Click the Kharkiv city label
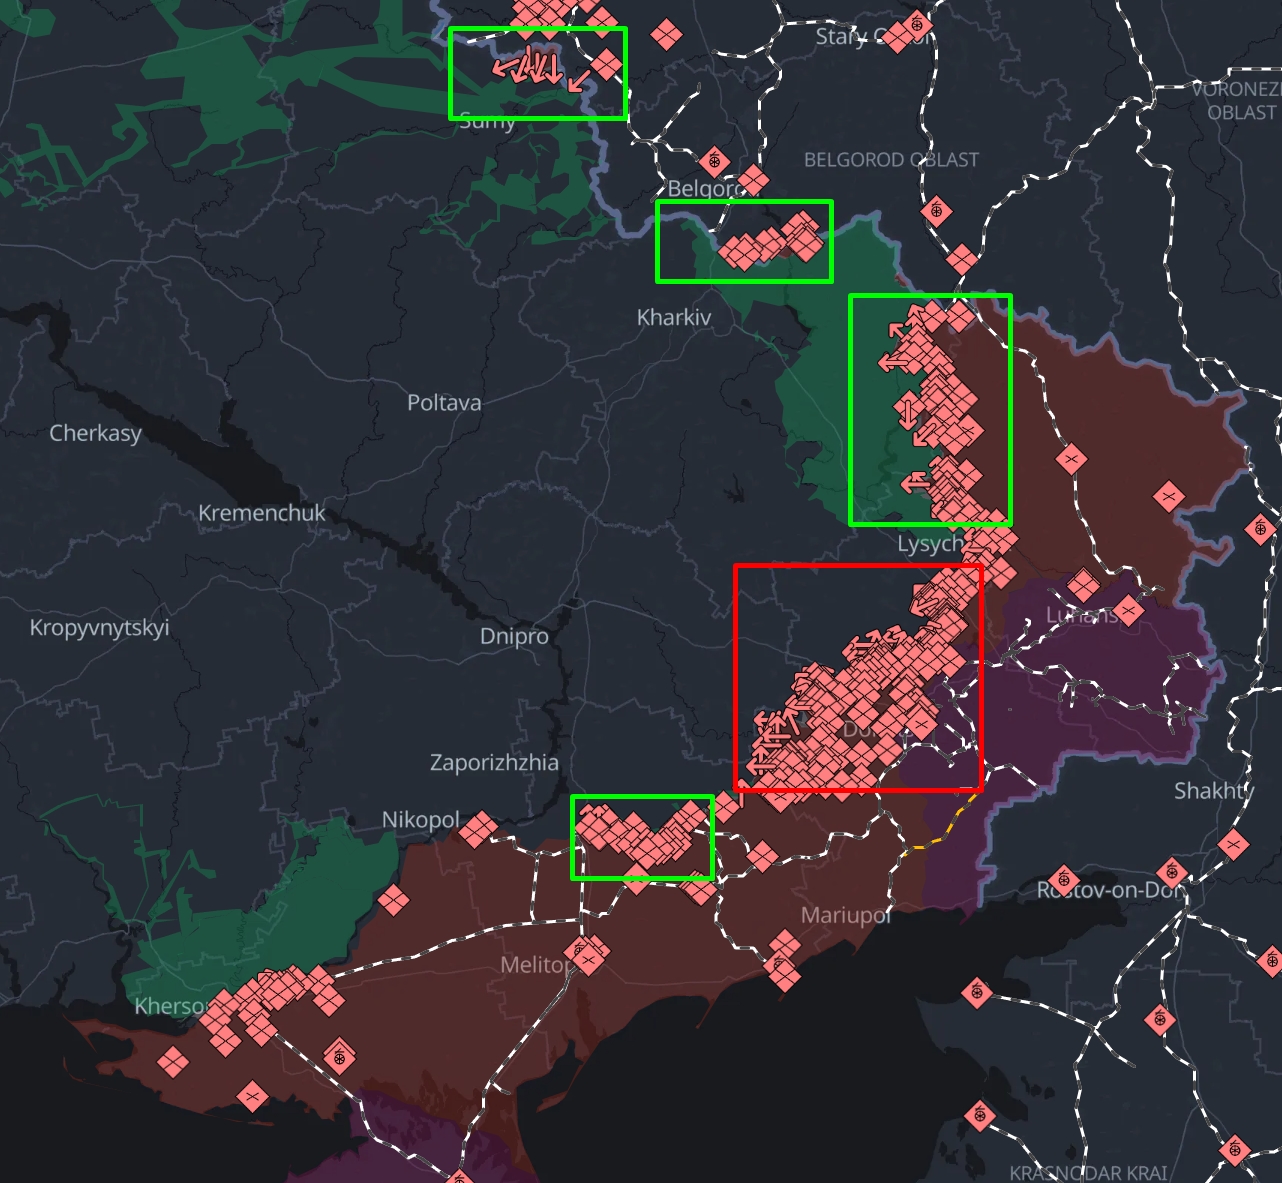 click(674, 317)
